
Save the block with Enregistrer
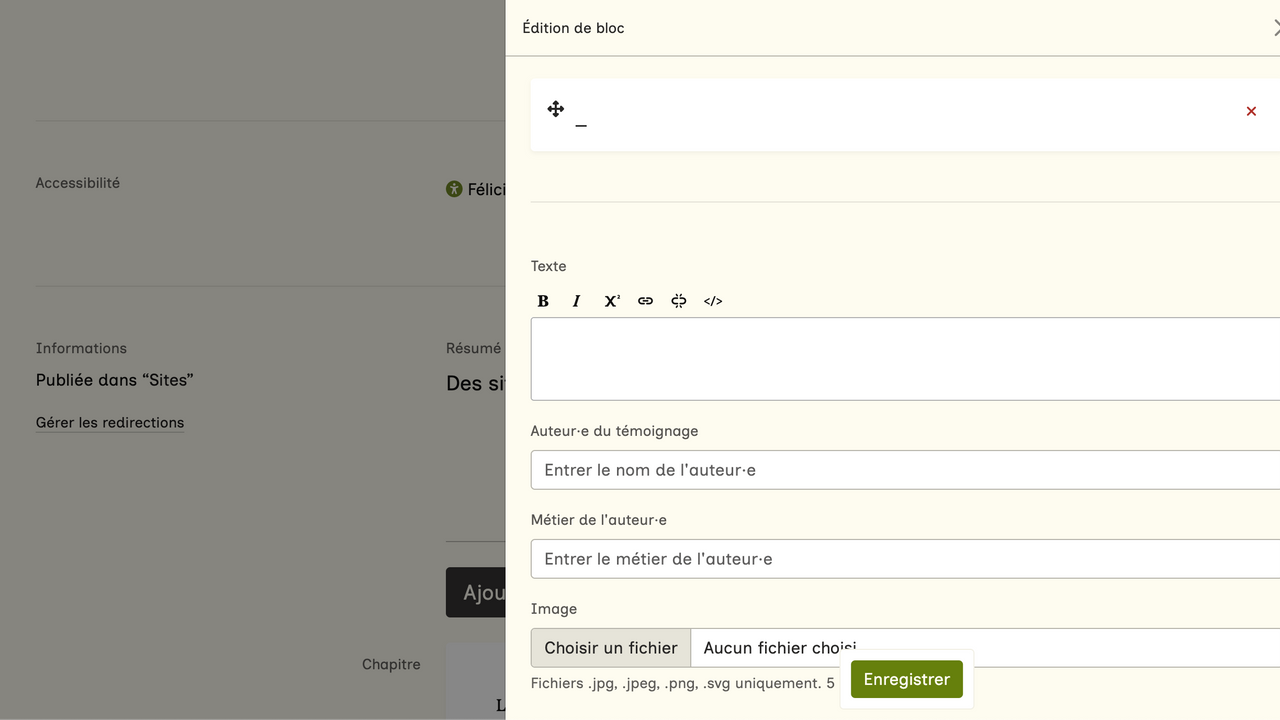[x=906, y=679]
